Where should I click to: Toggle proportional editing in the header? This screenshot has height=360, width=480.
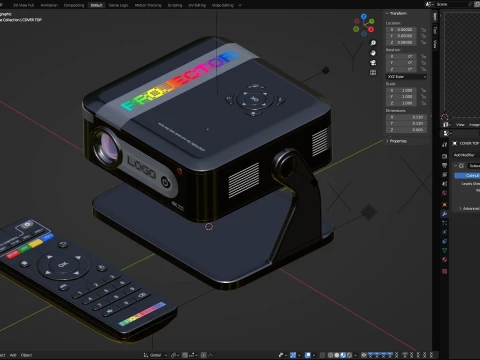pyautogui.click(x=204, y=355)
